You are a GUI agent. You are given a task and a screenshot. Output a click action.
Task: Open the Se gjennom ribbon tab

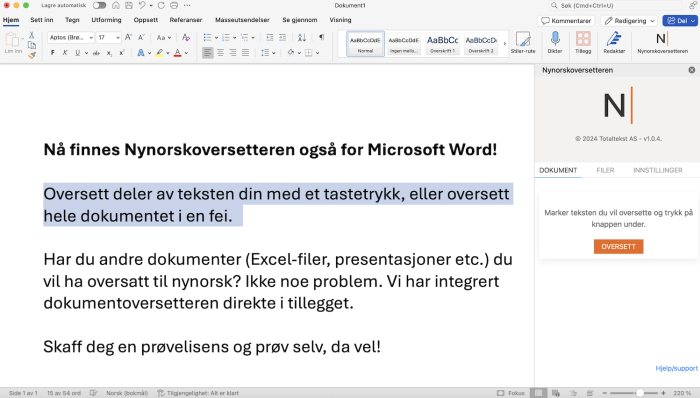click(300, 20)
